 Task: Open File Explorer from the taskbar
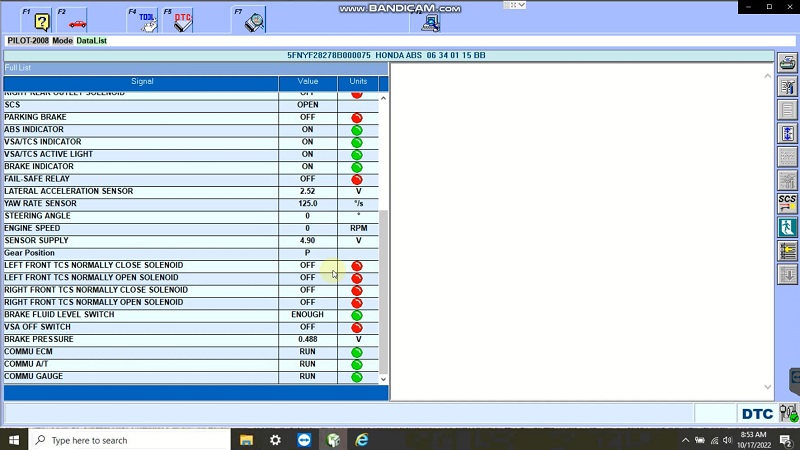pyautogui.click(x=246, y=440)
